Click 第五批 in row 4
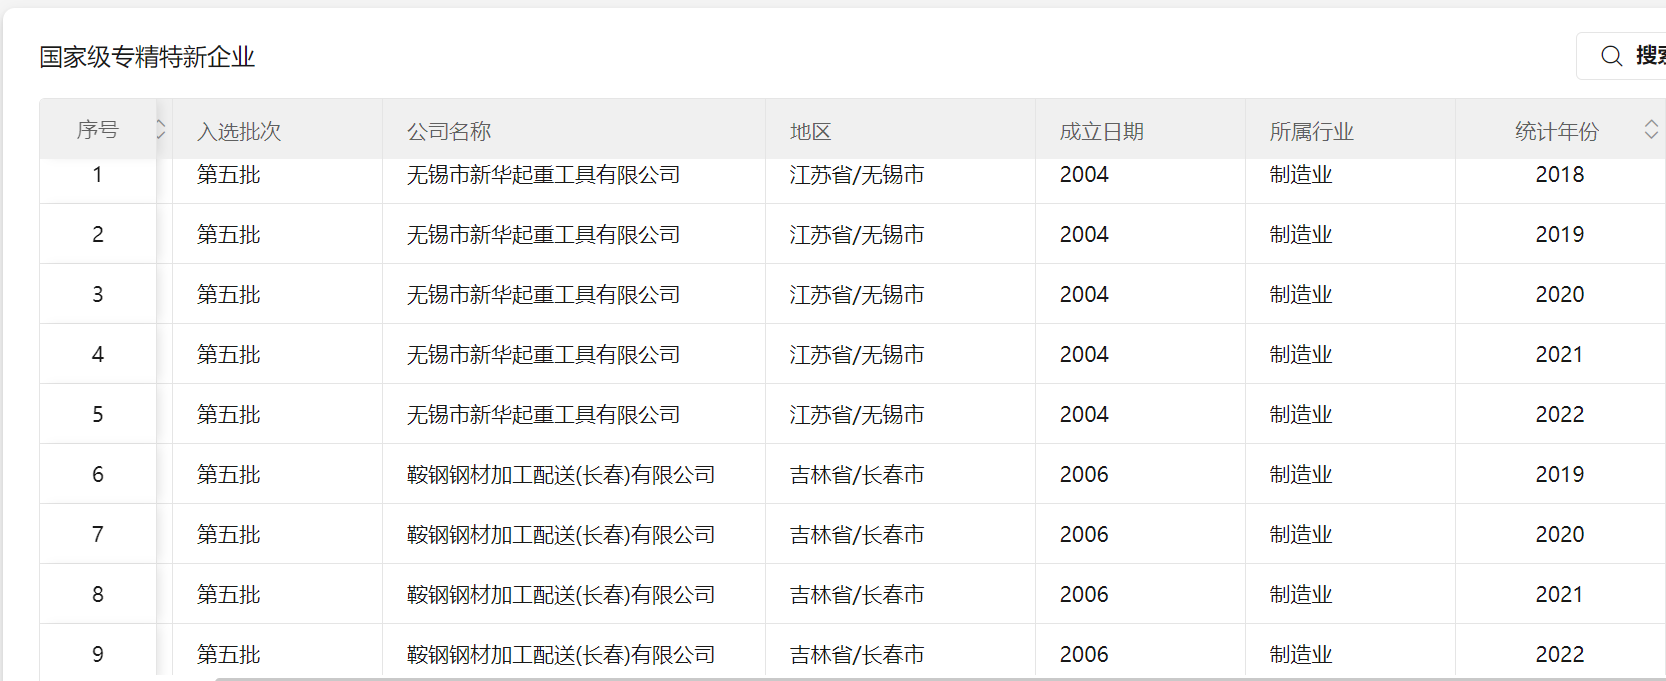The height and width of the screenshot is (681, 1666). 229,354
